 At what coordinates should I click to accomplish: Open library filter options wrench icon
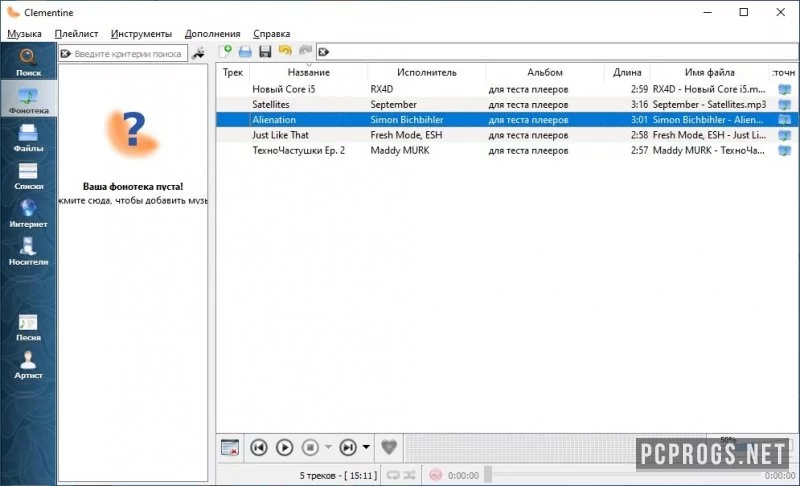click(x=198, y=53)
